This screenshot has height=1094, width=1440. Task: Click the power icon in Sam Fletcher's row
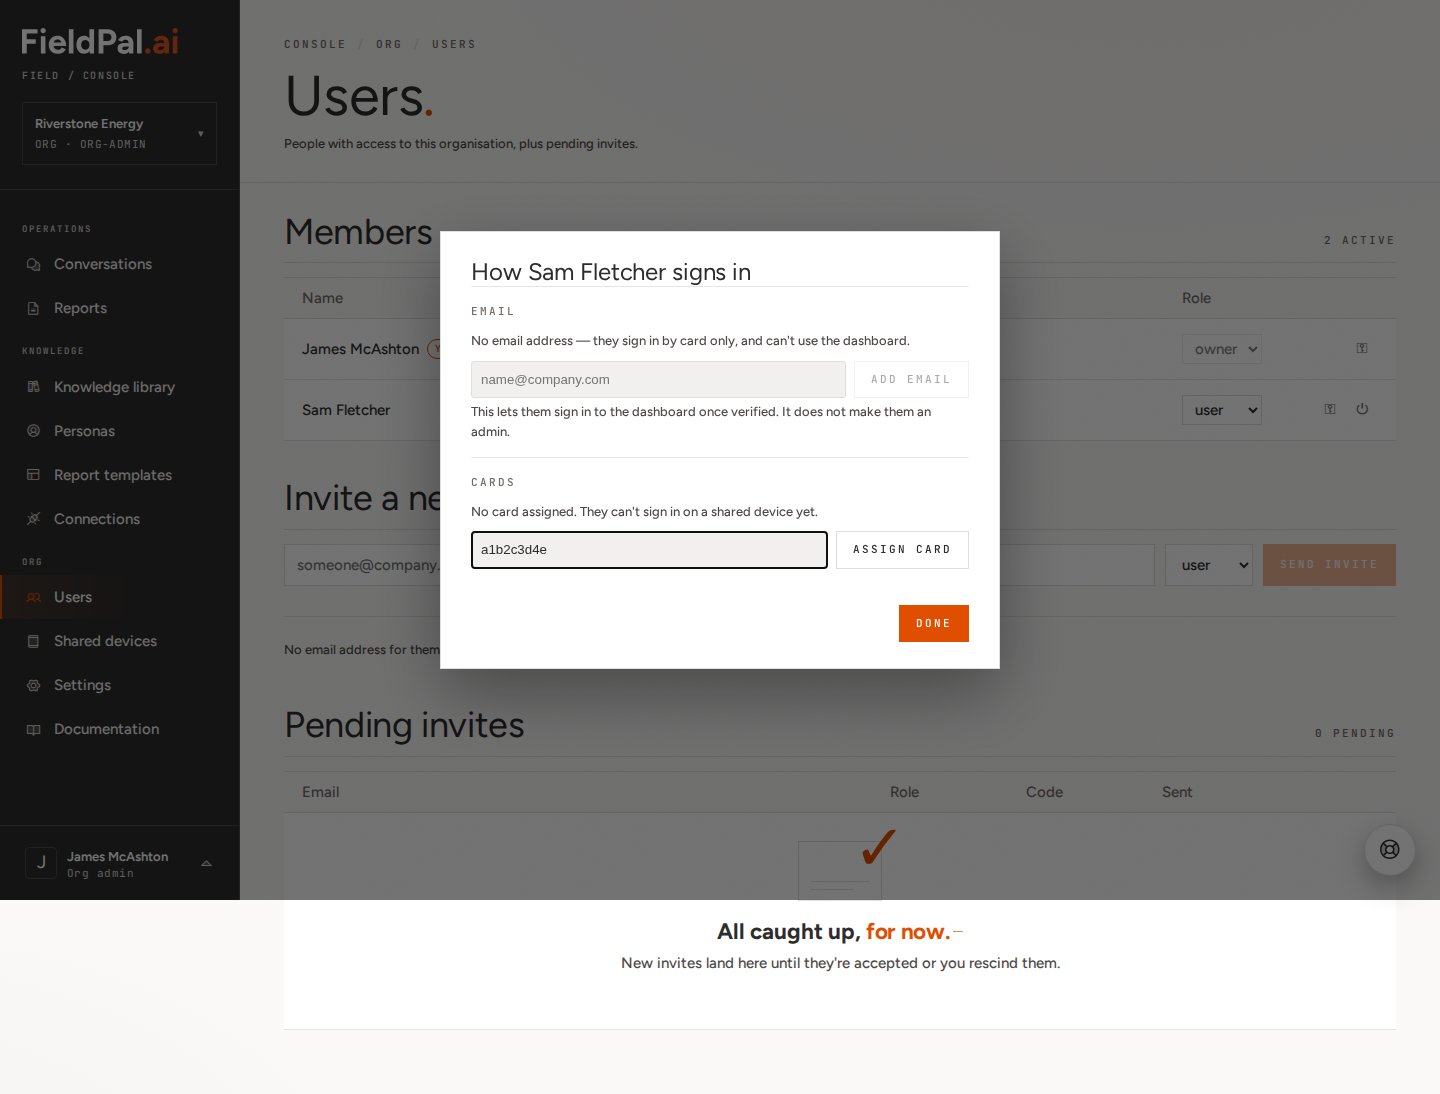[1362, 409]
